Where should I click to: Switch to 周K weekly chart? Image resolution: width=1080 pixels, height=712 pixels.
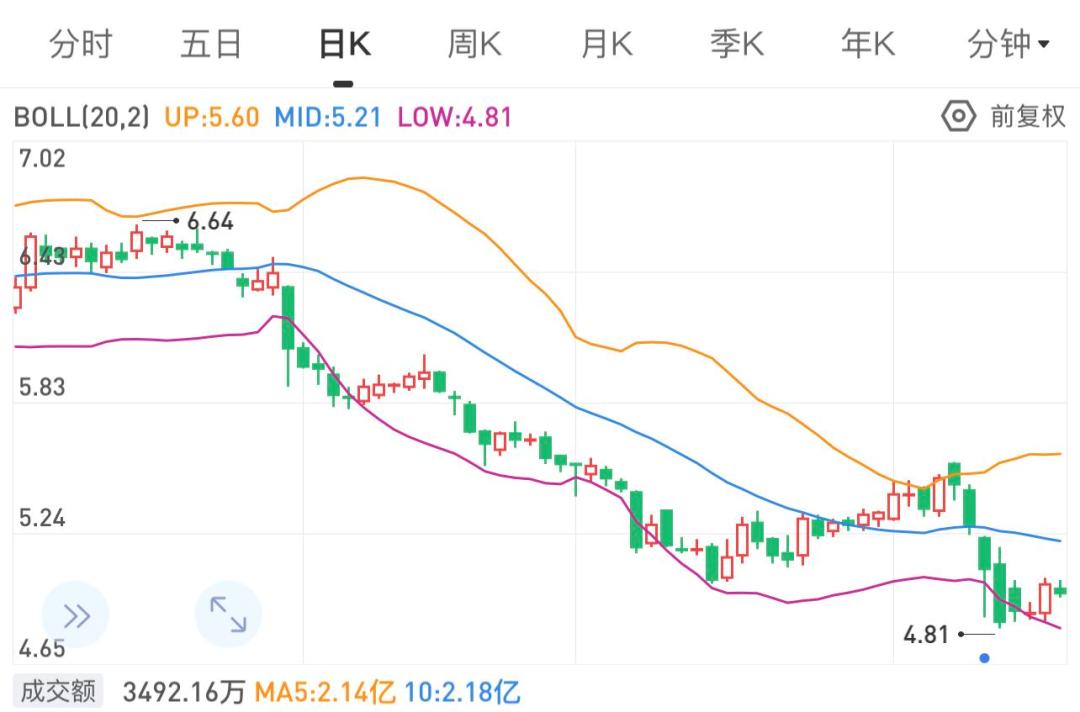pyautogui.click(x=474, y=45)
